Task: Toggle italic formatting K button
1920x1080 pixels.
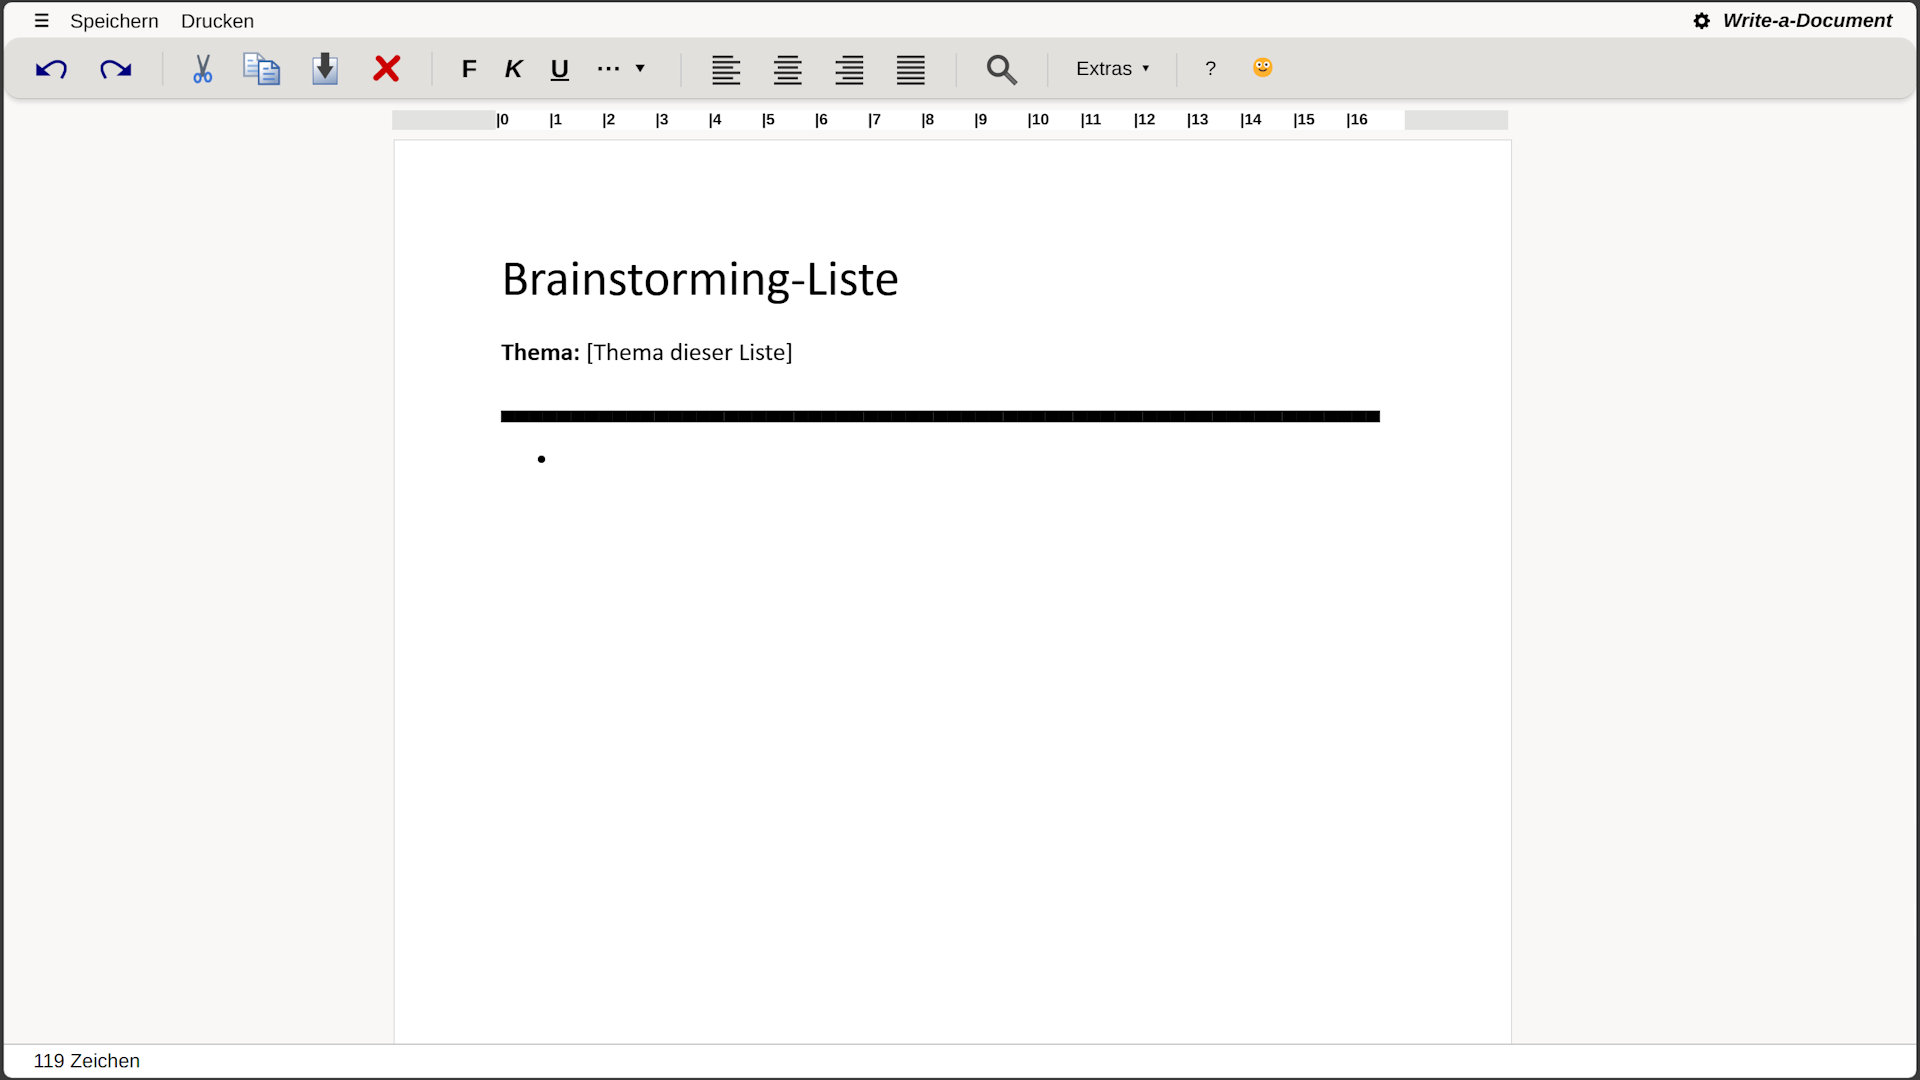Action: pyautogui.click(x=513, y=69)
